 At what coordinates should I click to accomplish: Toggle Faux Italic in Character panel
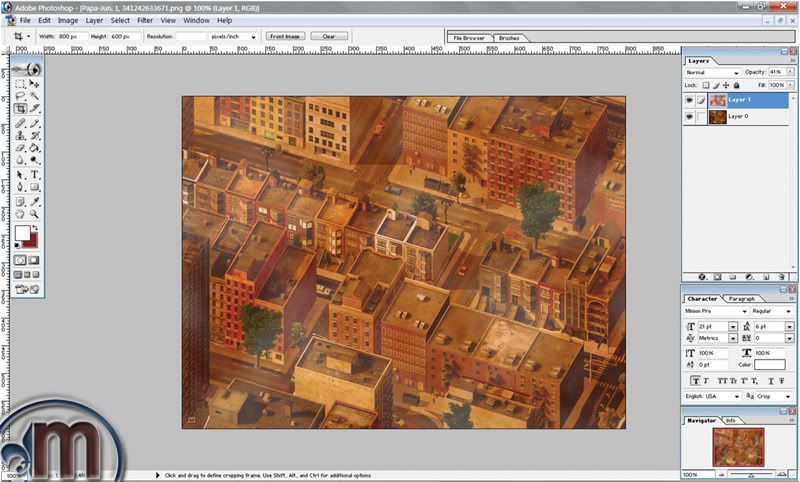pyautogui.click(x=706, y=381)
